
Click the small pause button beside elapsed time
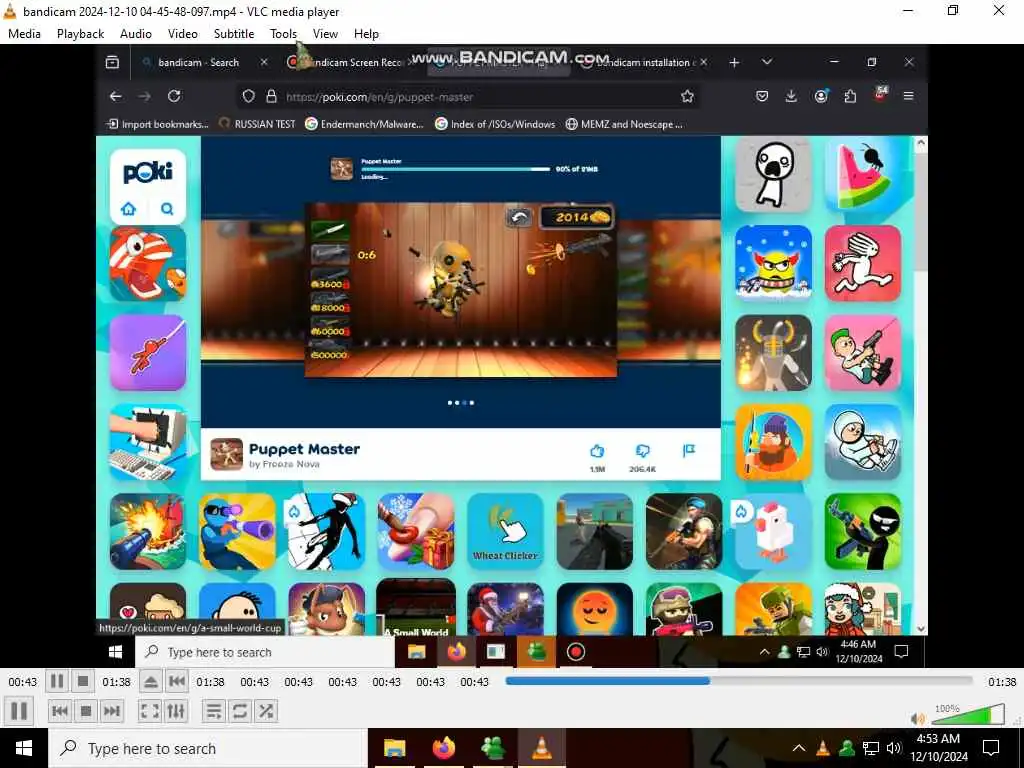tap(57, 682)
